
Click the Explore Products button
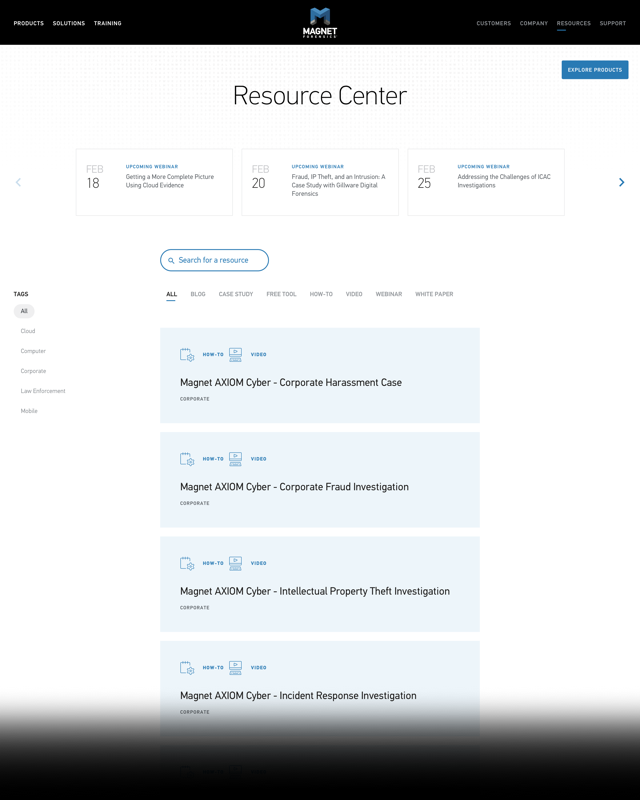[594, 70]
